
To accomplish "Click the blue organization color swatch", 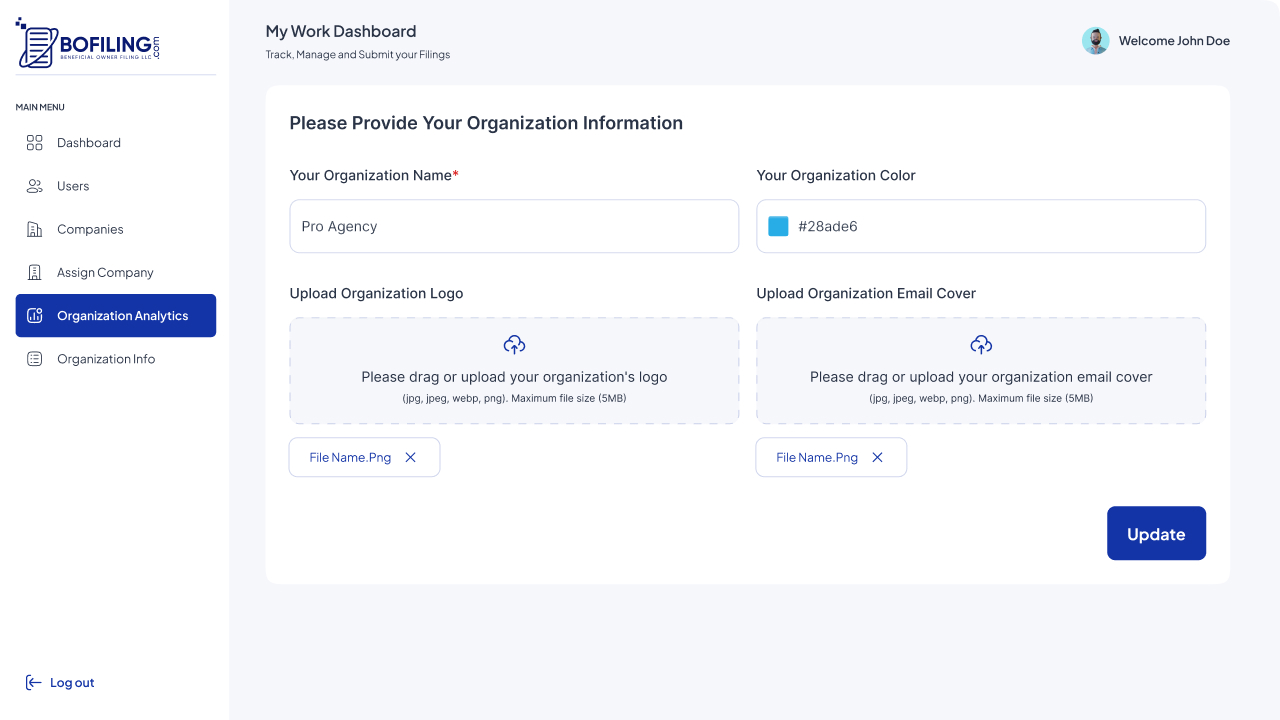I will point(778,226).
